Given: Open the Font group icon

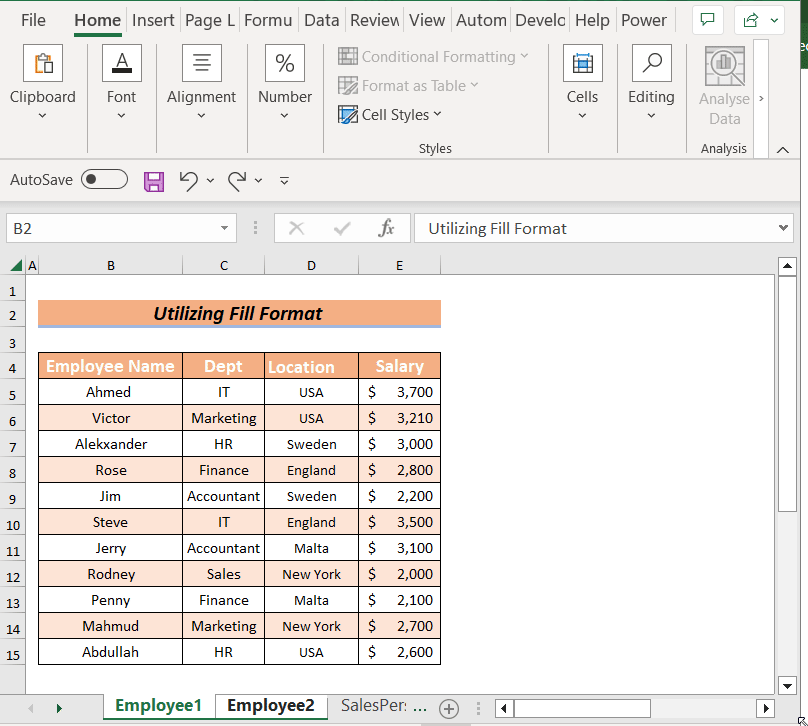Looking at the screenshot, I should pos(121,64).
